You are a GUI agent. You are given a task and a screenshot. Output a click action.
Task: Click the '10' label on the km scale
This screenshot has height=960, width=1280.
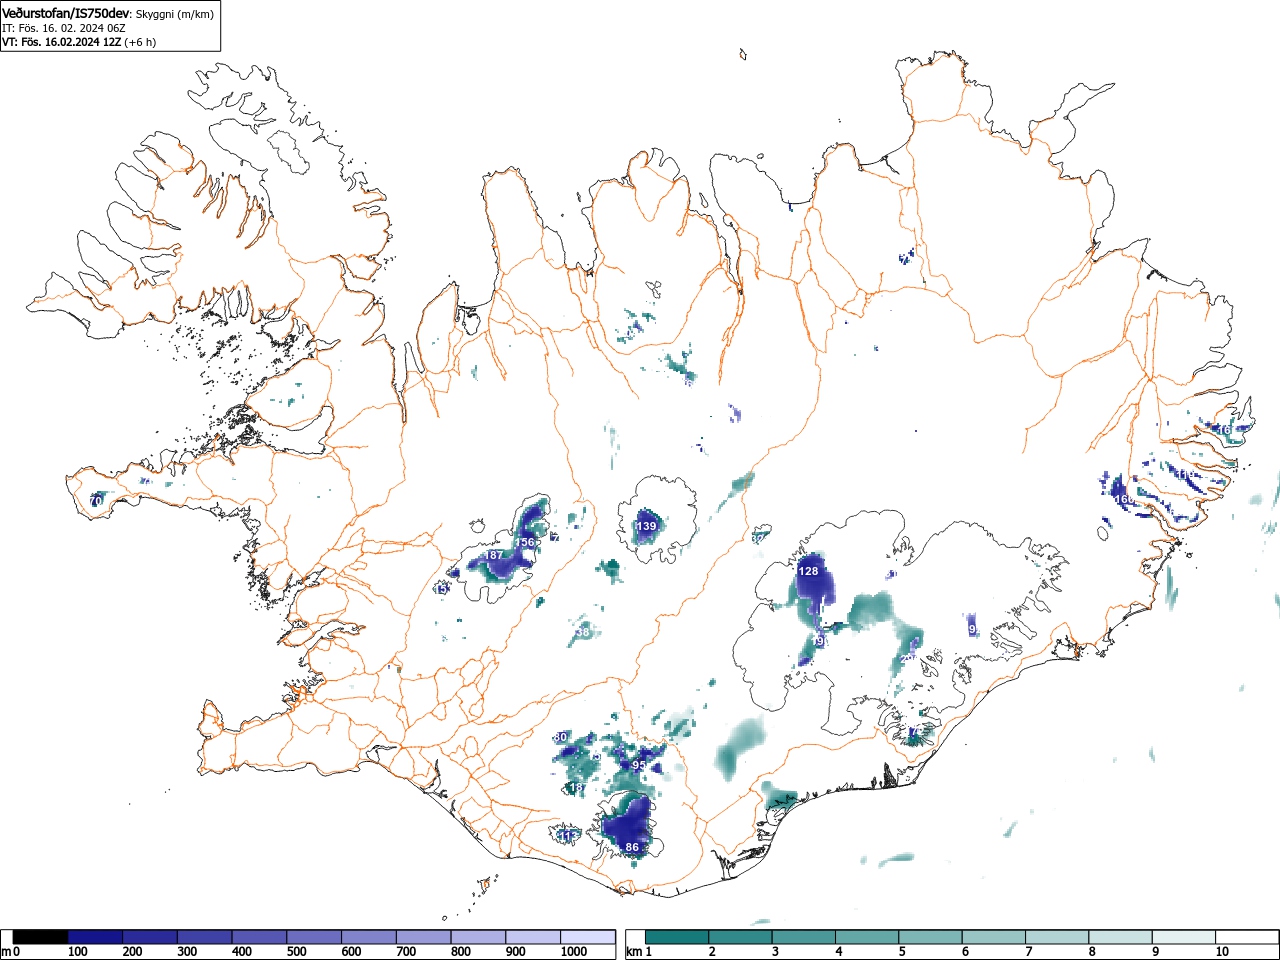pyautogui.click(x=1222, y=952)
